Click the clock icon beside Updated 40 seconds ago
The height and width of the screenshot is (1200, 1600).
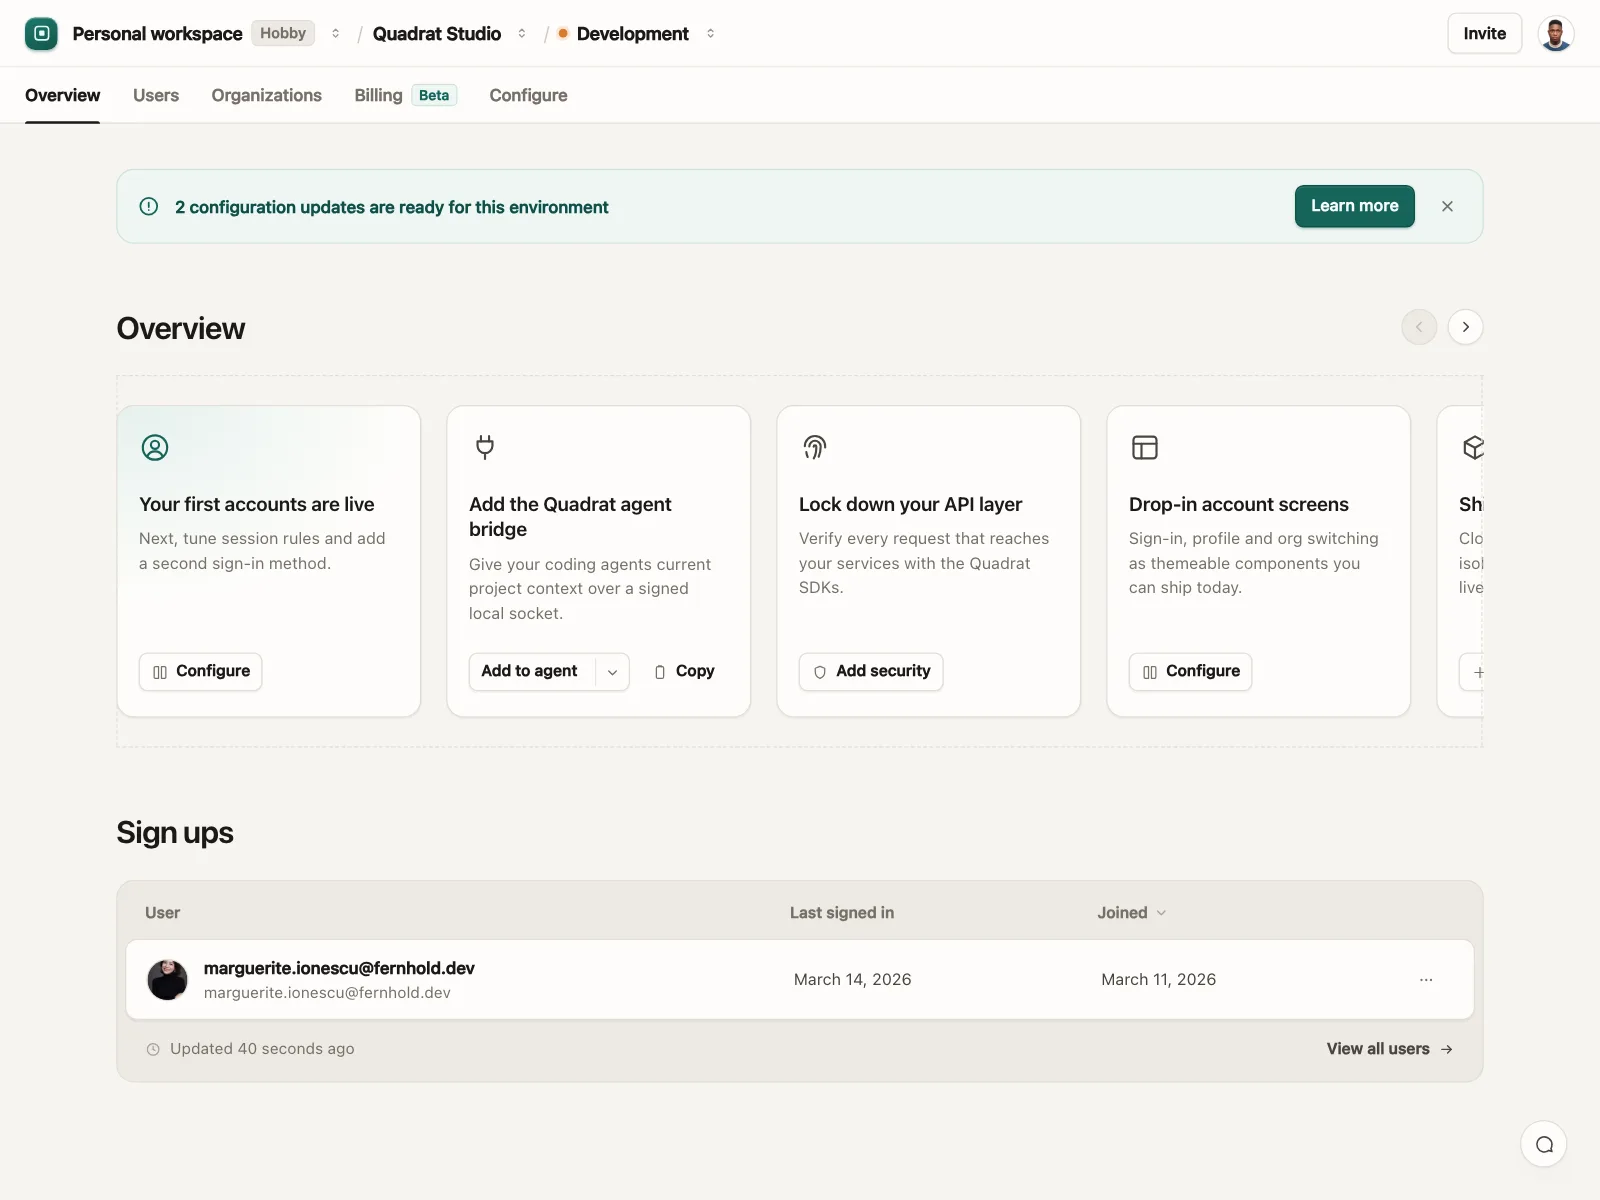point(153,1049)
